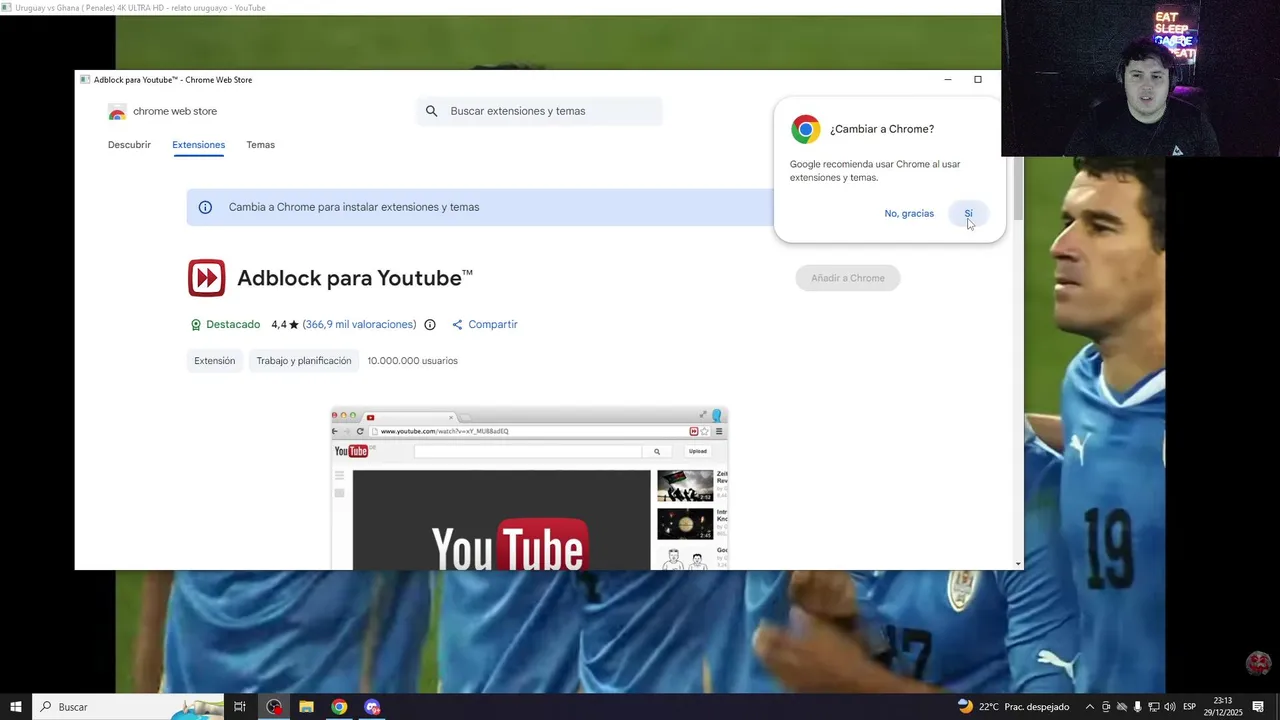Switch to the Temas tab

pyautogui.click(x=261, y=145)
